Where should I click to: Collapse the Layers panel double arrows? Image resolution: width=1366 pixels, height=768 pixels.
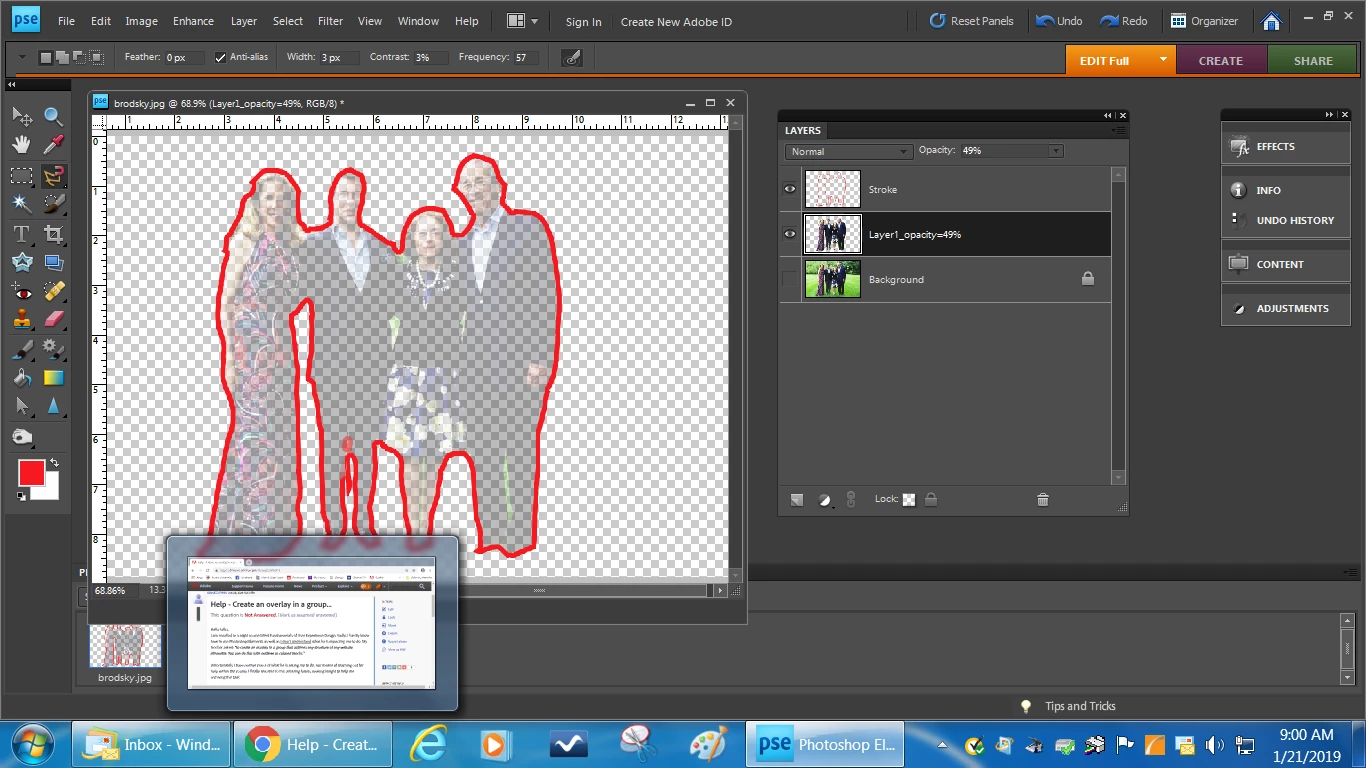1108,116
